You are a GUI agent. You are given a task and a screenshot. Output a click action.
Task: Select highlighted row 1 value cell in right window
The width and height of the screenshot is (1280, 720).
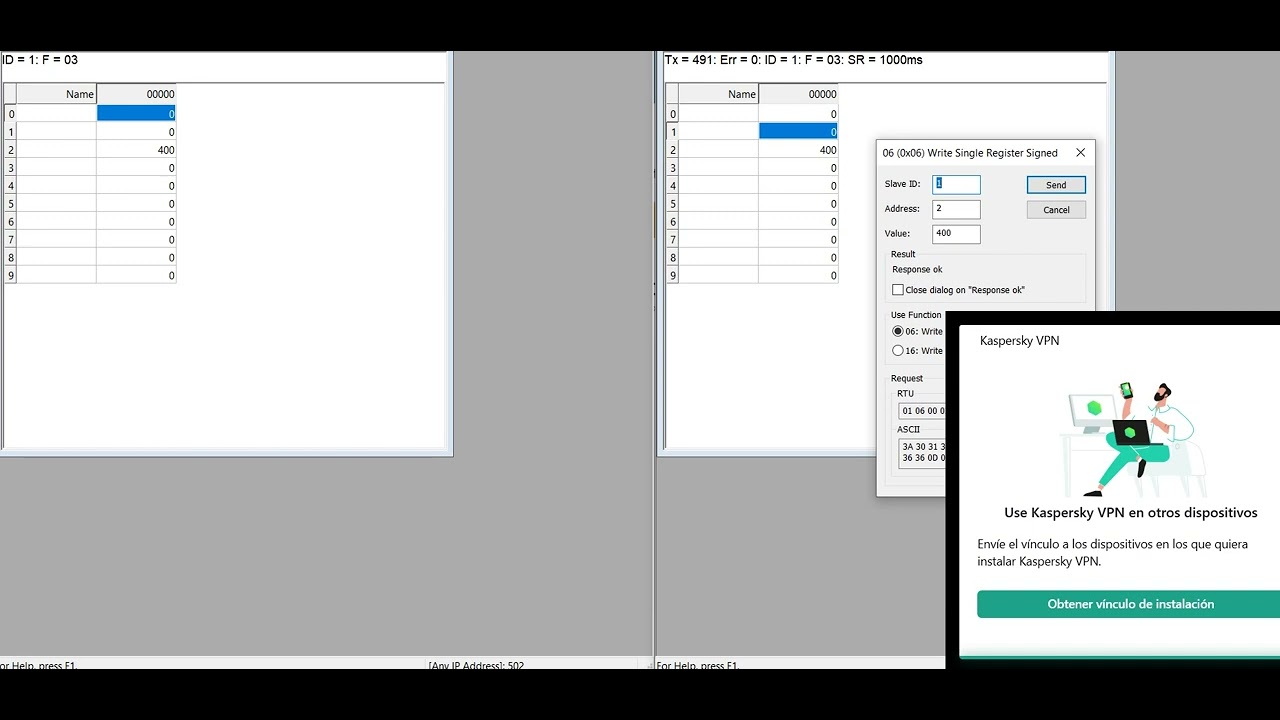(x=798, y=132)
